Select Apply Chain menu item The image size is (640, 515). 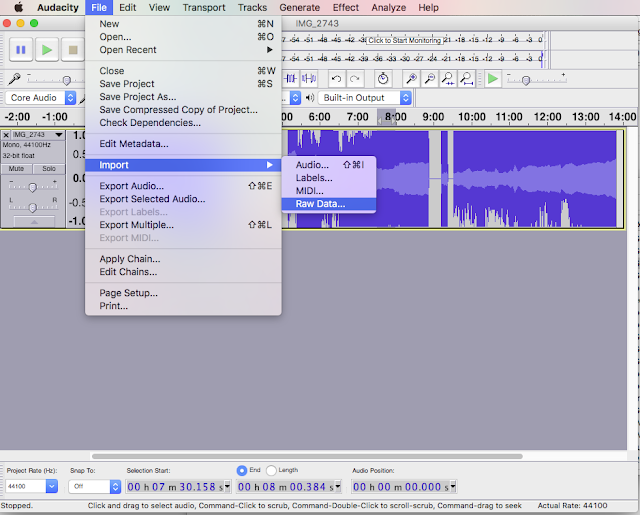(183, 259)
